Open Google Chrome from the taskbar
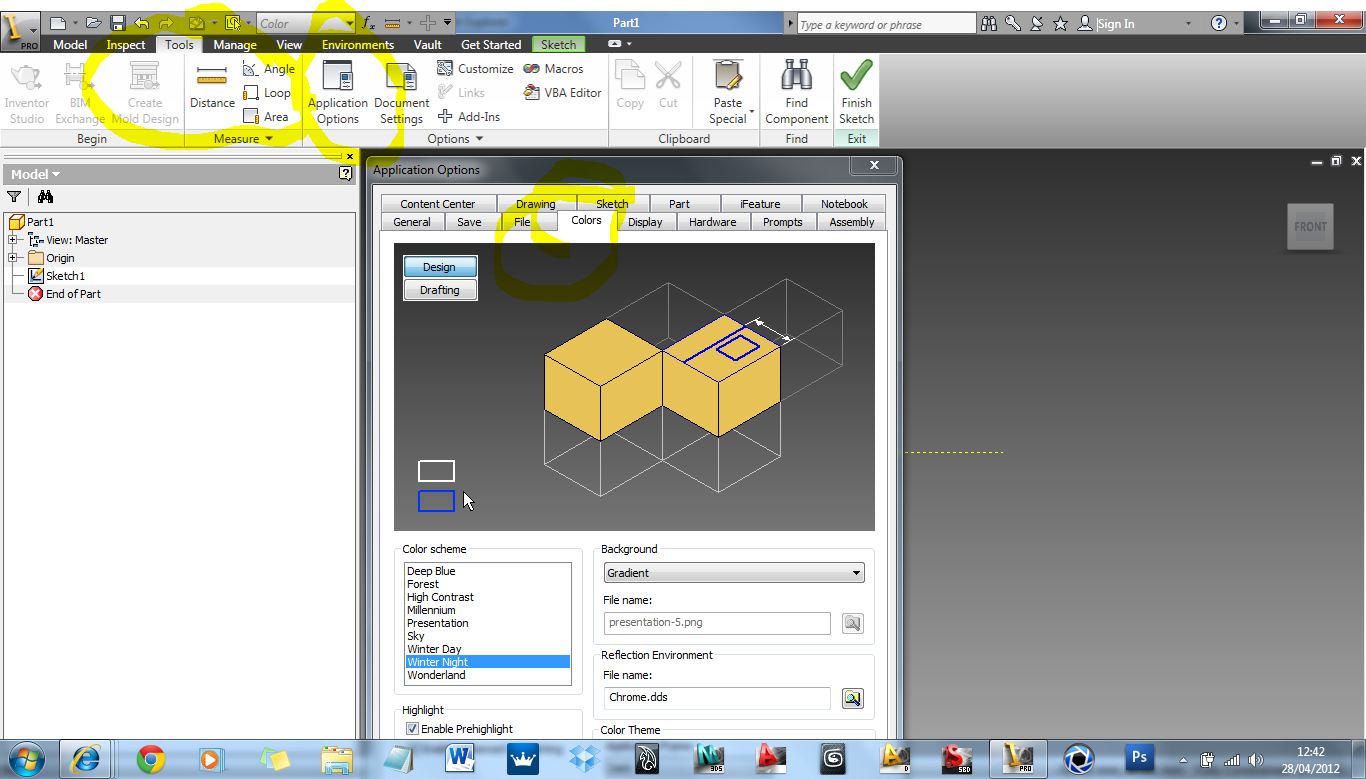 point(151,759)
